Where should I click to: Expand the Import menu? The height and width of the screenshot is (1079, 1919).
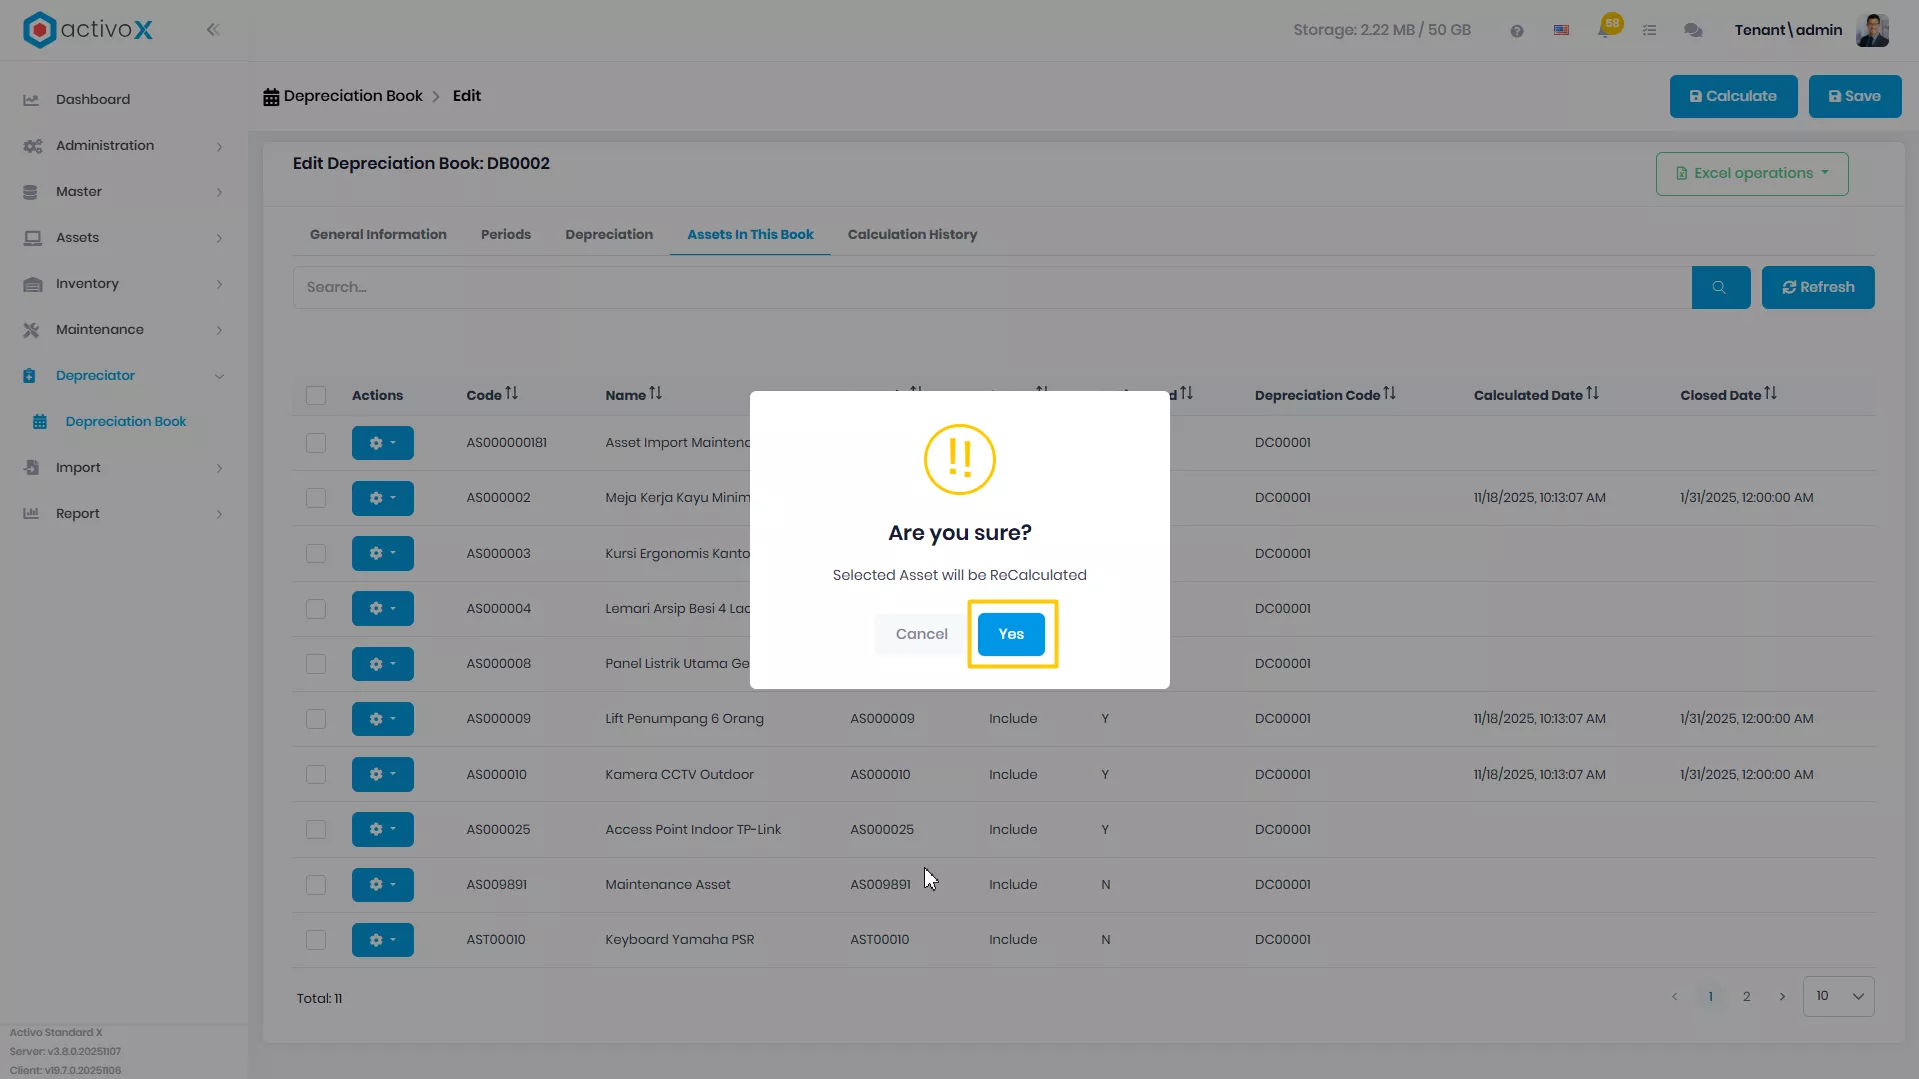pos(124,468)
